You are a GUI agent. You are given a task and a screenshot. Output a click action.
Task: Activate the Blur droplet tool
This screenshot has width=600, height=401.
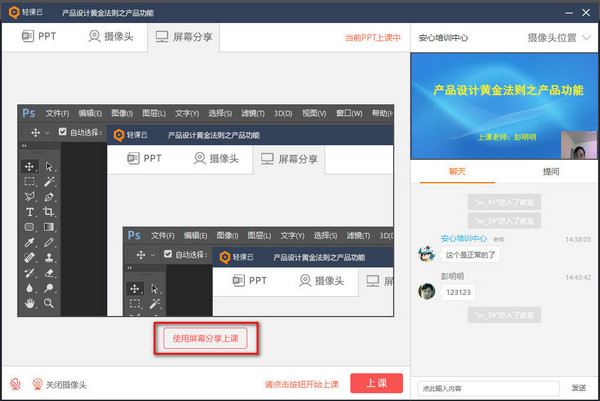29,288
